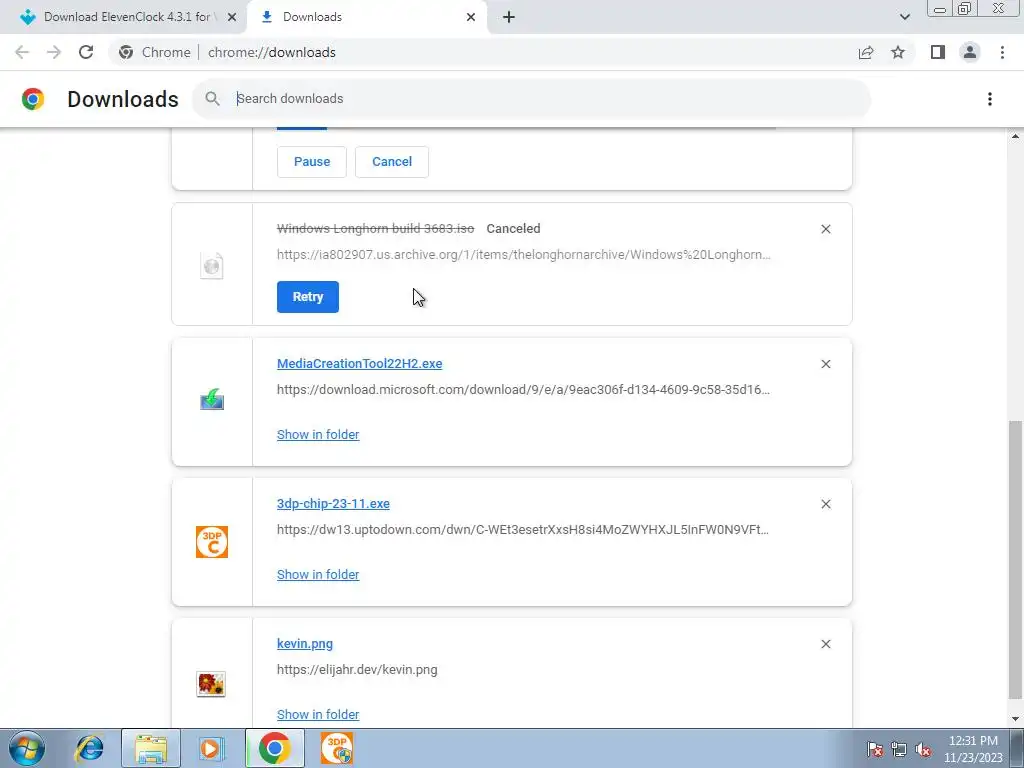Click the 3dp-chip orange file icon
Viewport: 1024px width, 768px height.
pos(212,542)
